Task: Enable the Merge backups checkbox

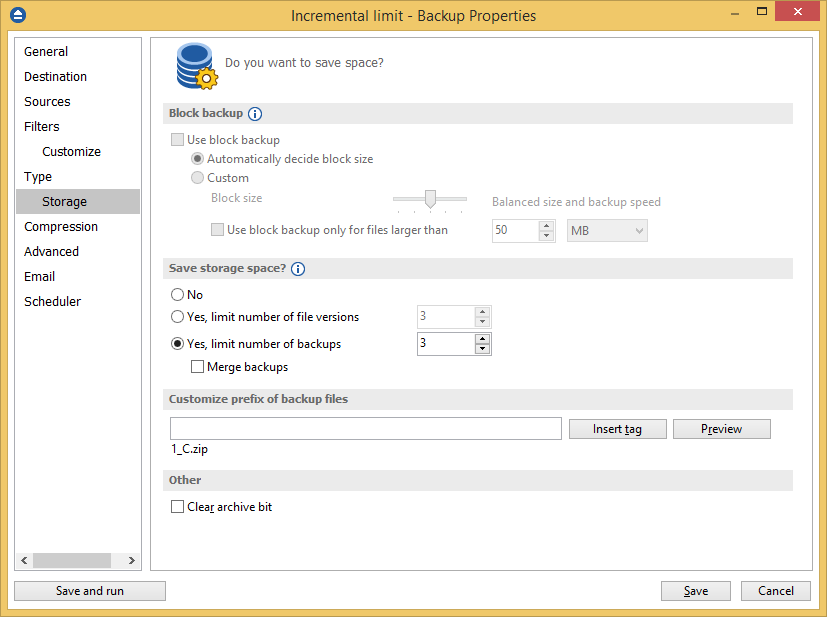Action: coord(197,367)
